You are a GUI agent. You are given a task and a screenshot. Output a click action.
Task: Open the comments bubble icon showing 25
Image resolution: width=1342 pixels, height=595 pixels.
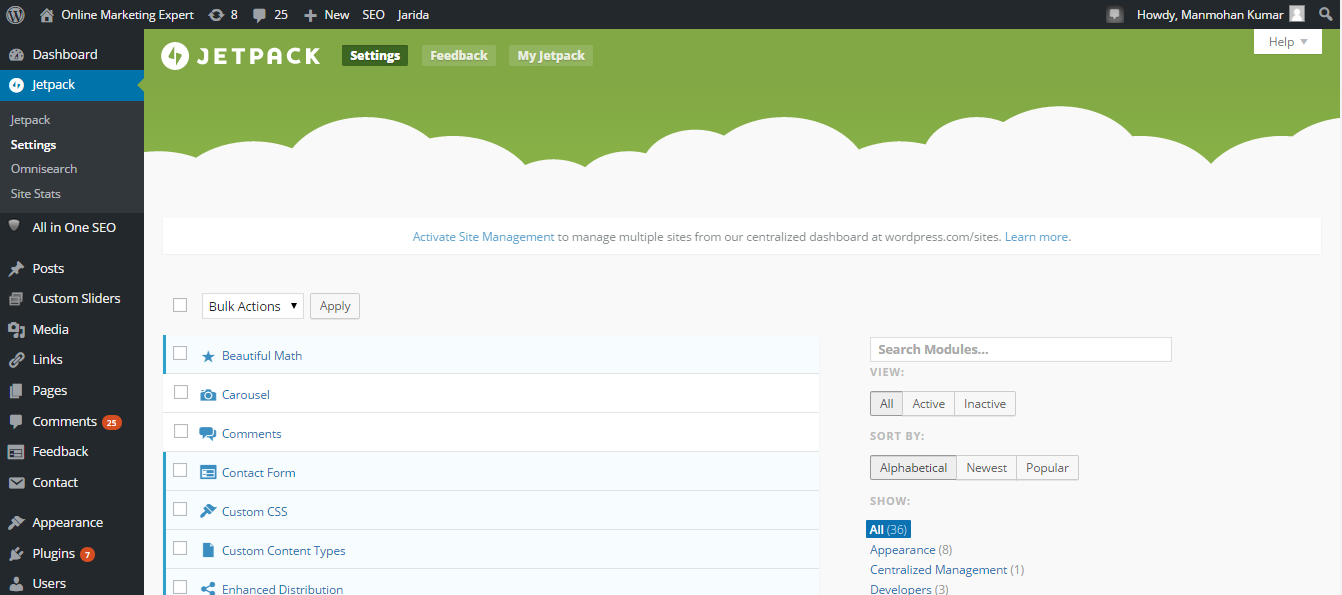(x=260, y=15)
